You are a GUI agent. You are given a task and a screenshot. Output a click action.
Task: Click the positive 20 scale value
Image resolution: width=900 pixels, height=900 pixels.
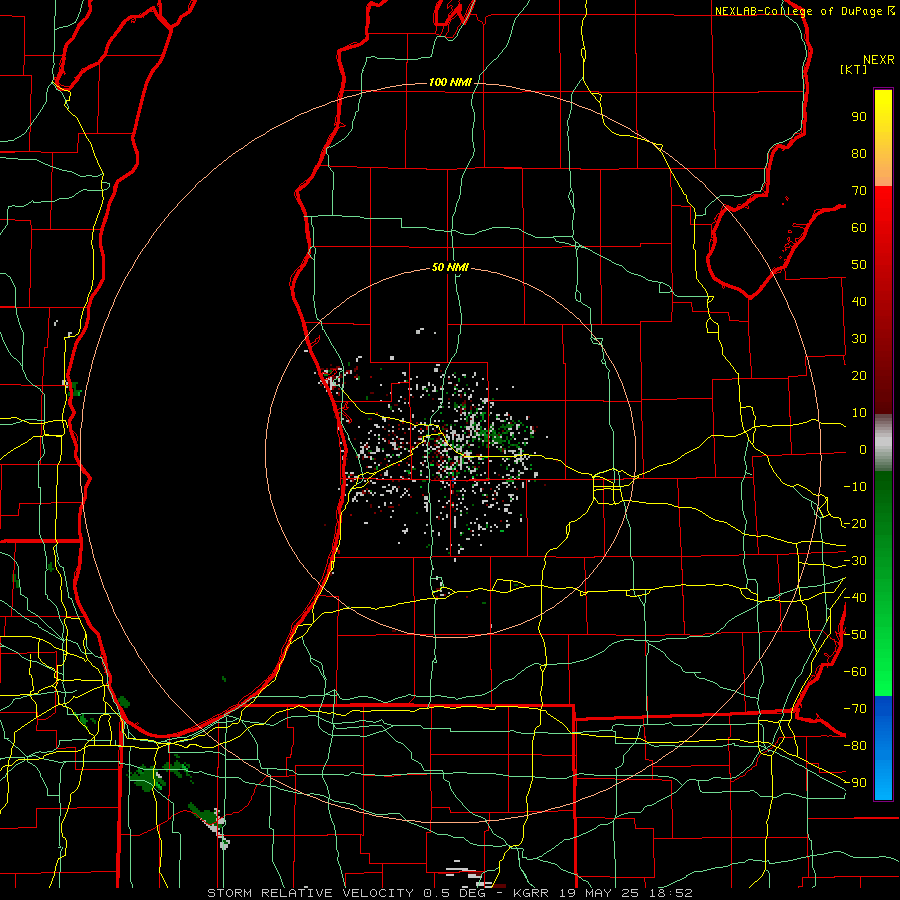click(859, 375)
